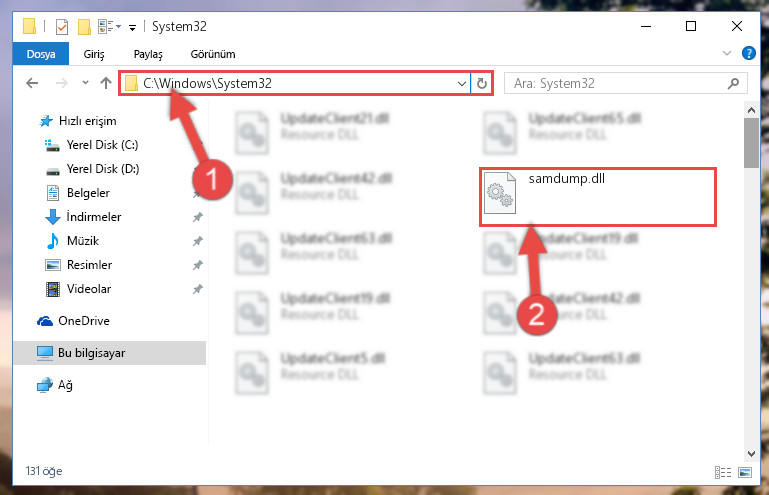The image size is (769, 495).
Task: Click the Properties checkmark icon in title bar
Action: coord(62,26)
